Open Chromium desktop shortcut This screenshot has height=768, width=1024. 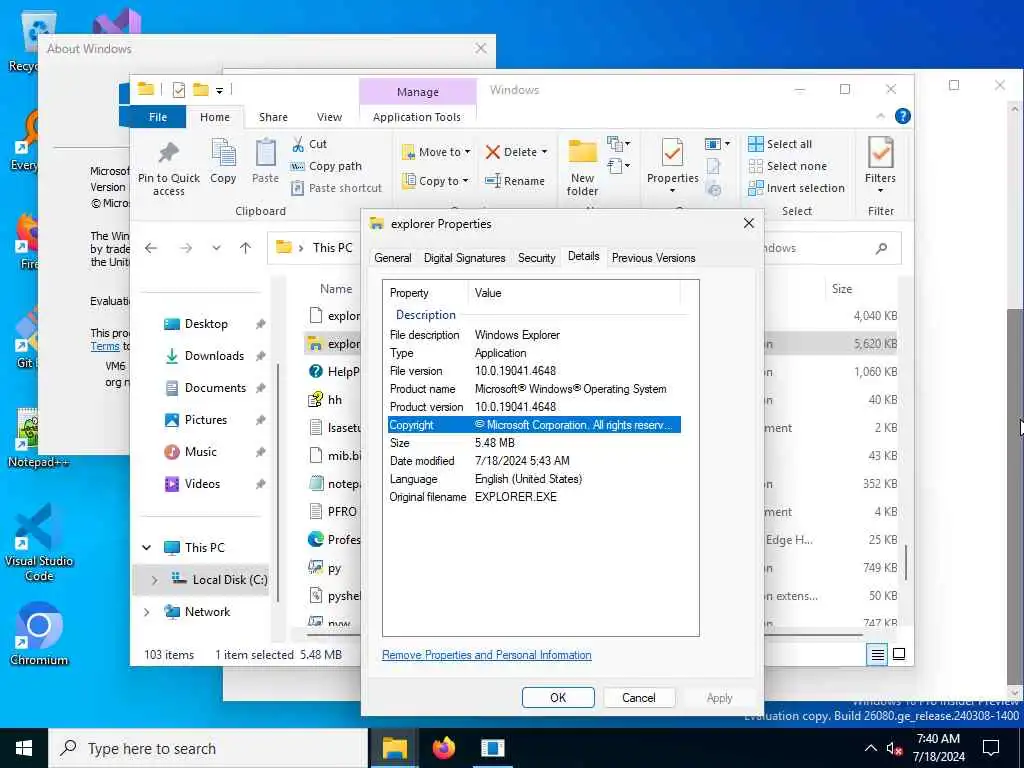(x=39, y=633)
